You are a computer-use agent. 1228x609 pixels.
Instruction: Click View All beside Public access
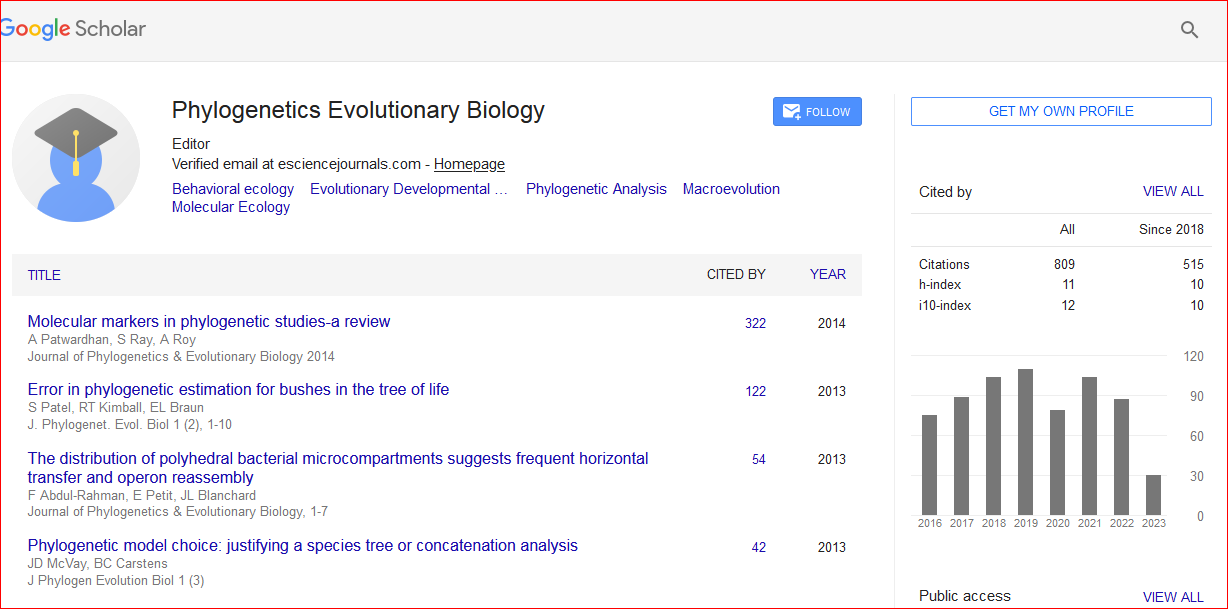tap(1173, 597)
